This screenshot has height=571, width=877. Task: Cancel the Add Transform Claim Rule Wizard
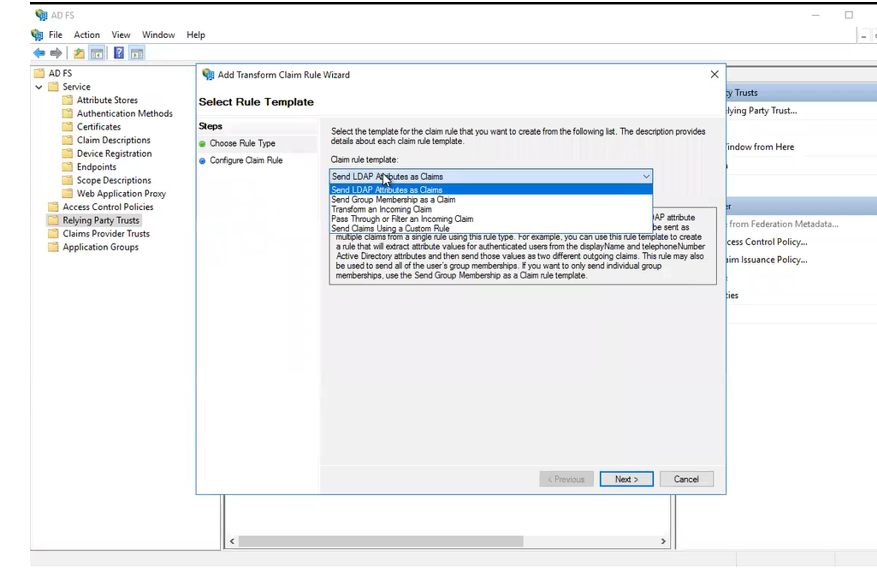click(686, 479)
